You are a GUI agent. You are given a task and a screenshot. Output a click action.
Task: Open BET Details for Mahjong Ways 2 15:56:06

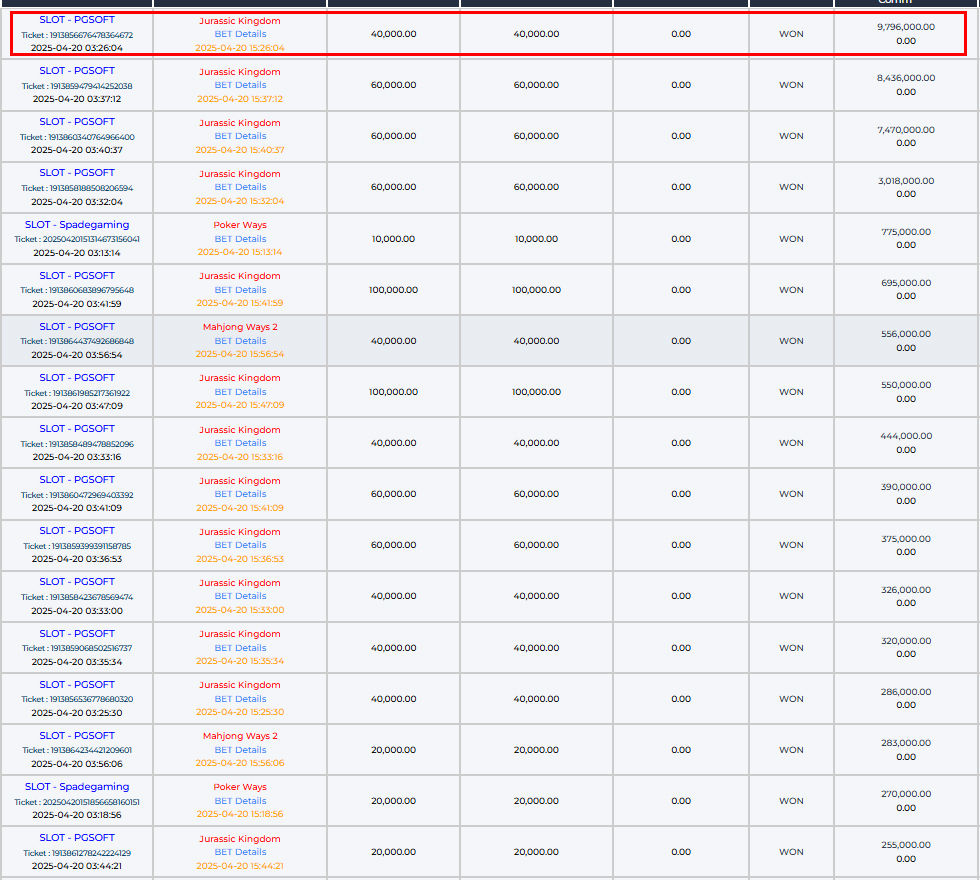click(240, 750)
